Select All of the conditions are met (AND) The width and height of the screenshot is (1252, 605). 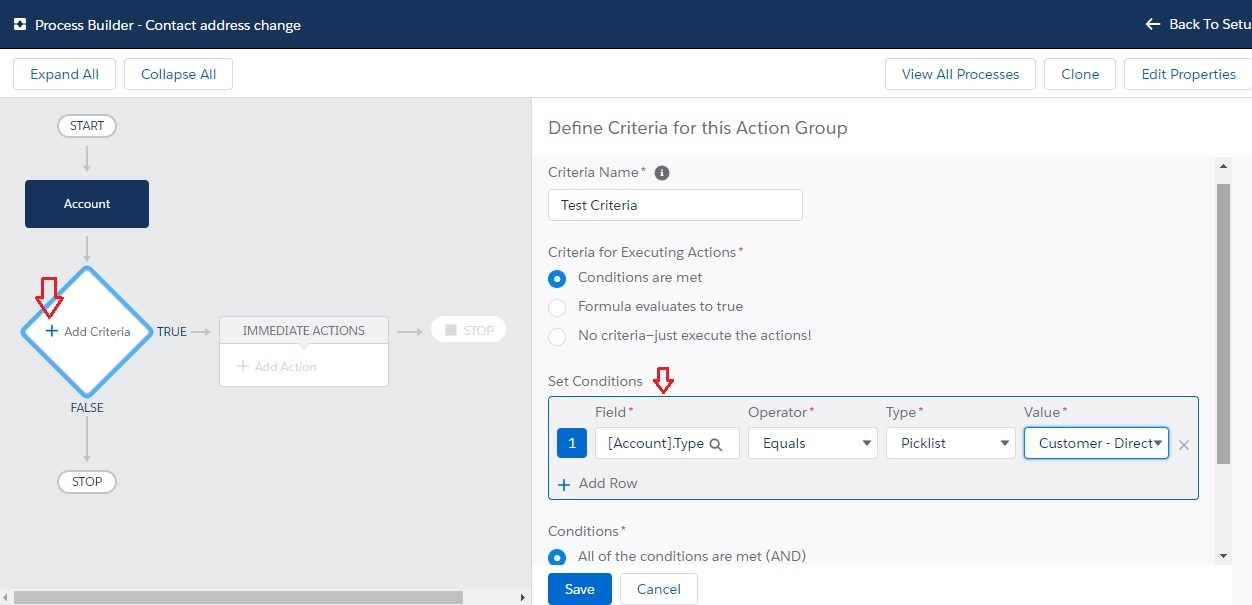tap(557, 556)
